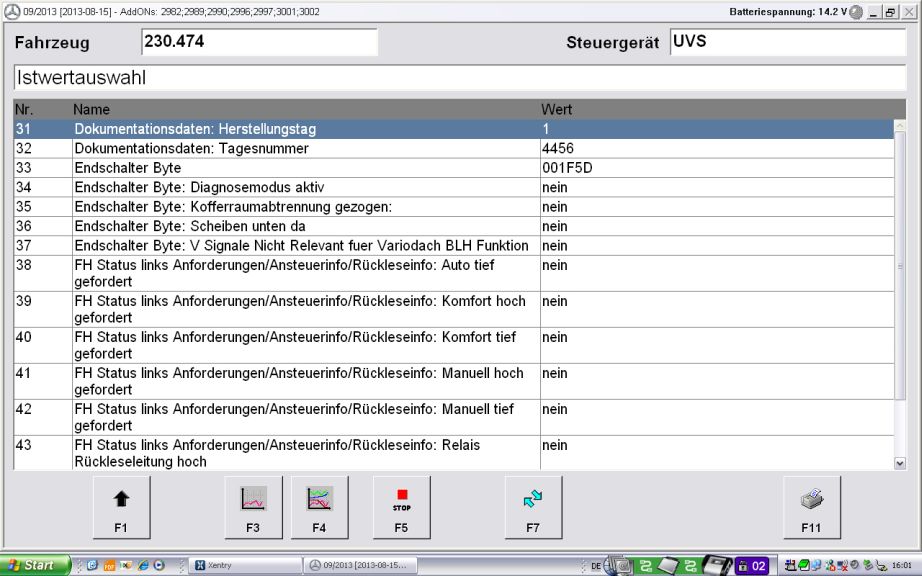Click the Fahrzeug field showing 230.474
The width and height of the screenshot is (922, 576).
[259, 42]
